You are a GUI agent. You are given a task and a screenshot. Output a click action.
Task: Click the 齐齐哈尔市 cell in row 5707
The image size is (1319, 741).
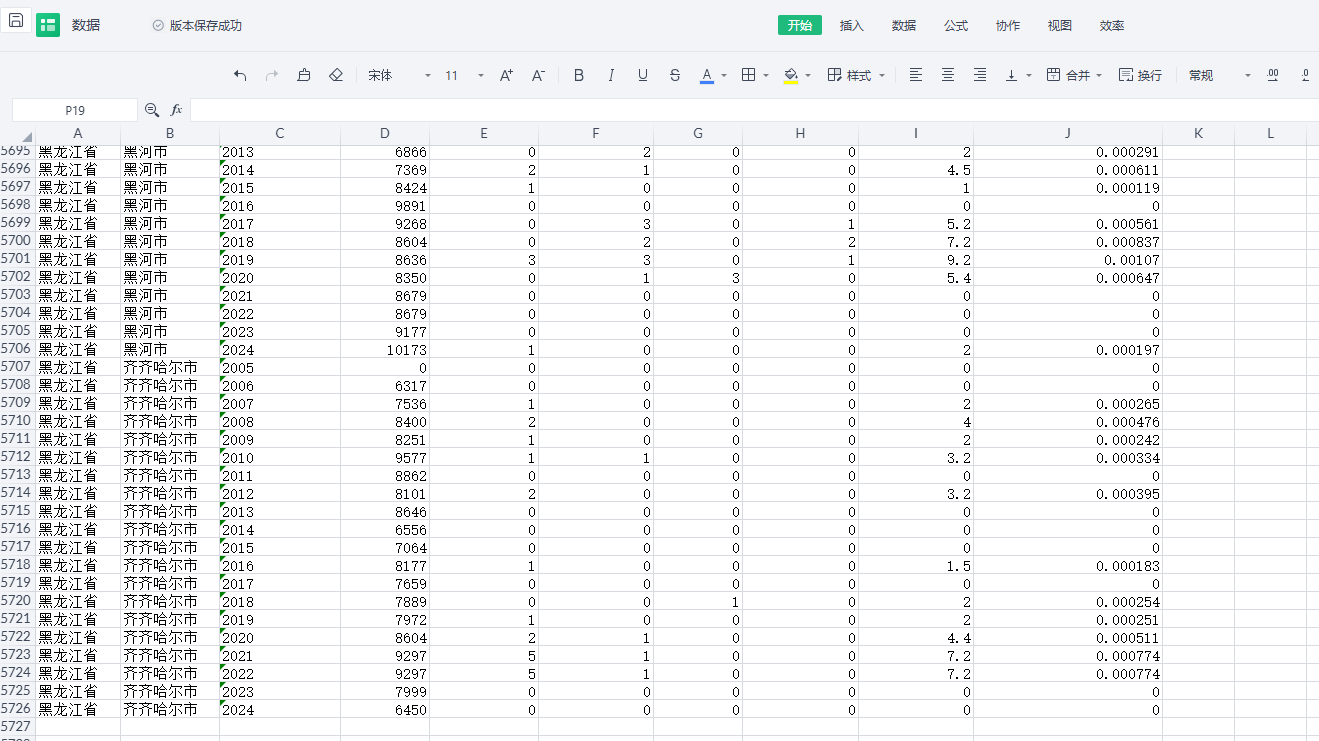(x=170, y=368)
